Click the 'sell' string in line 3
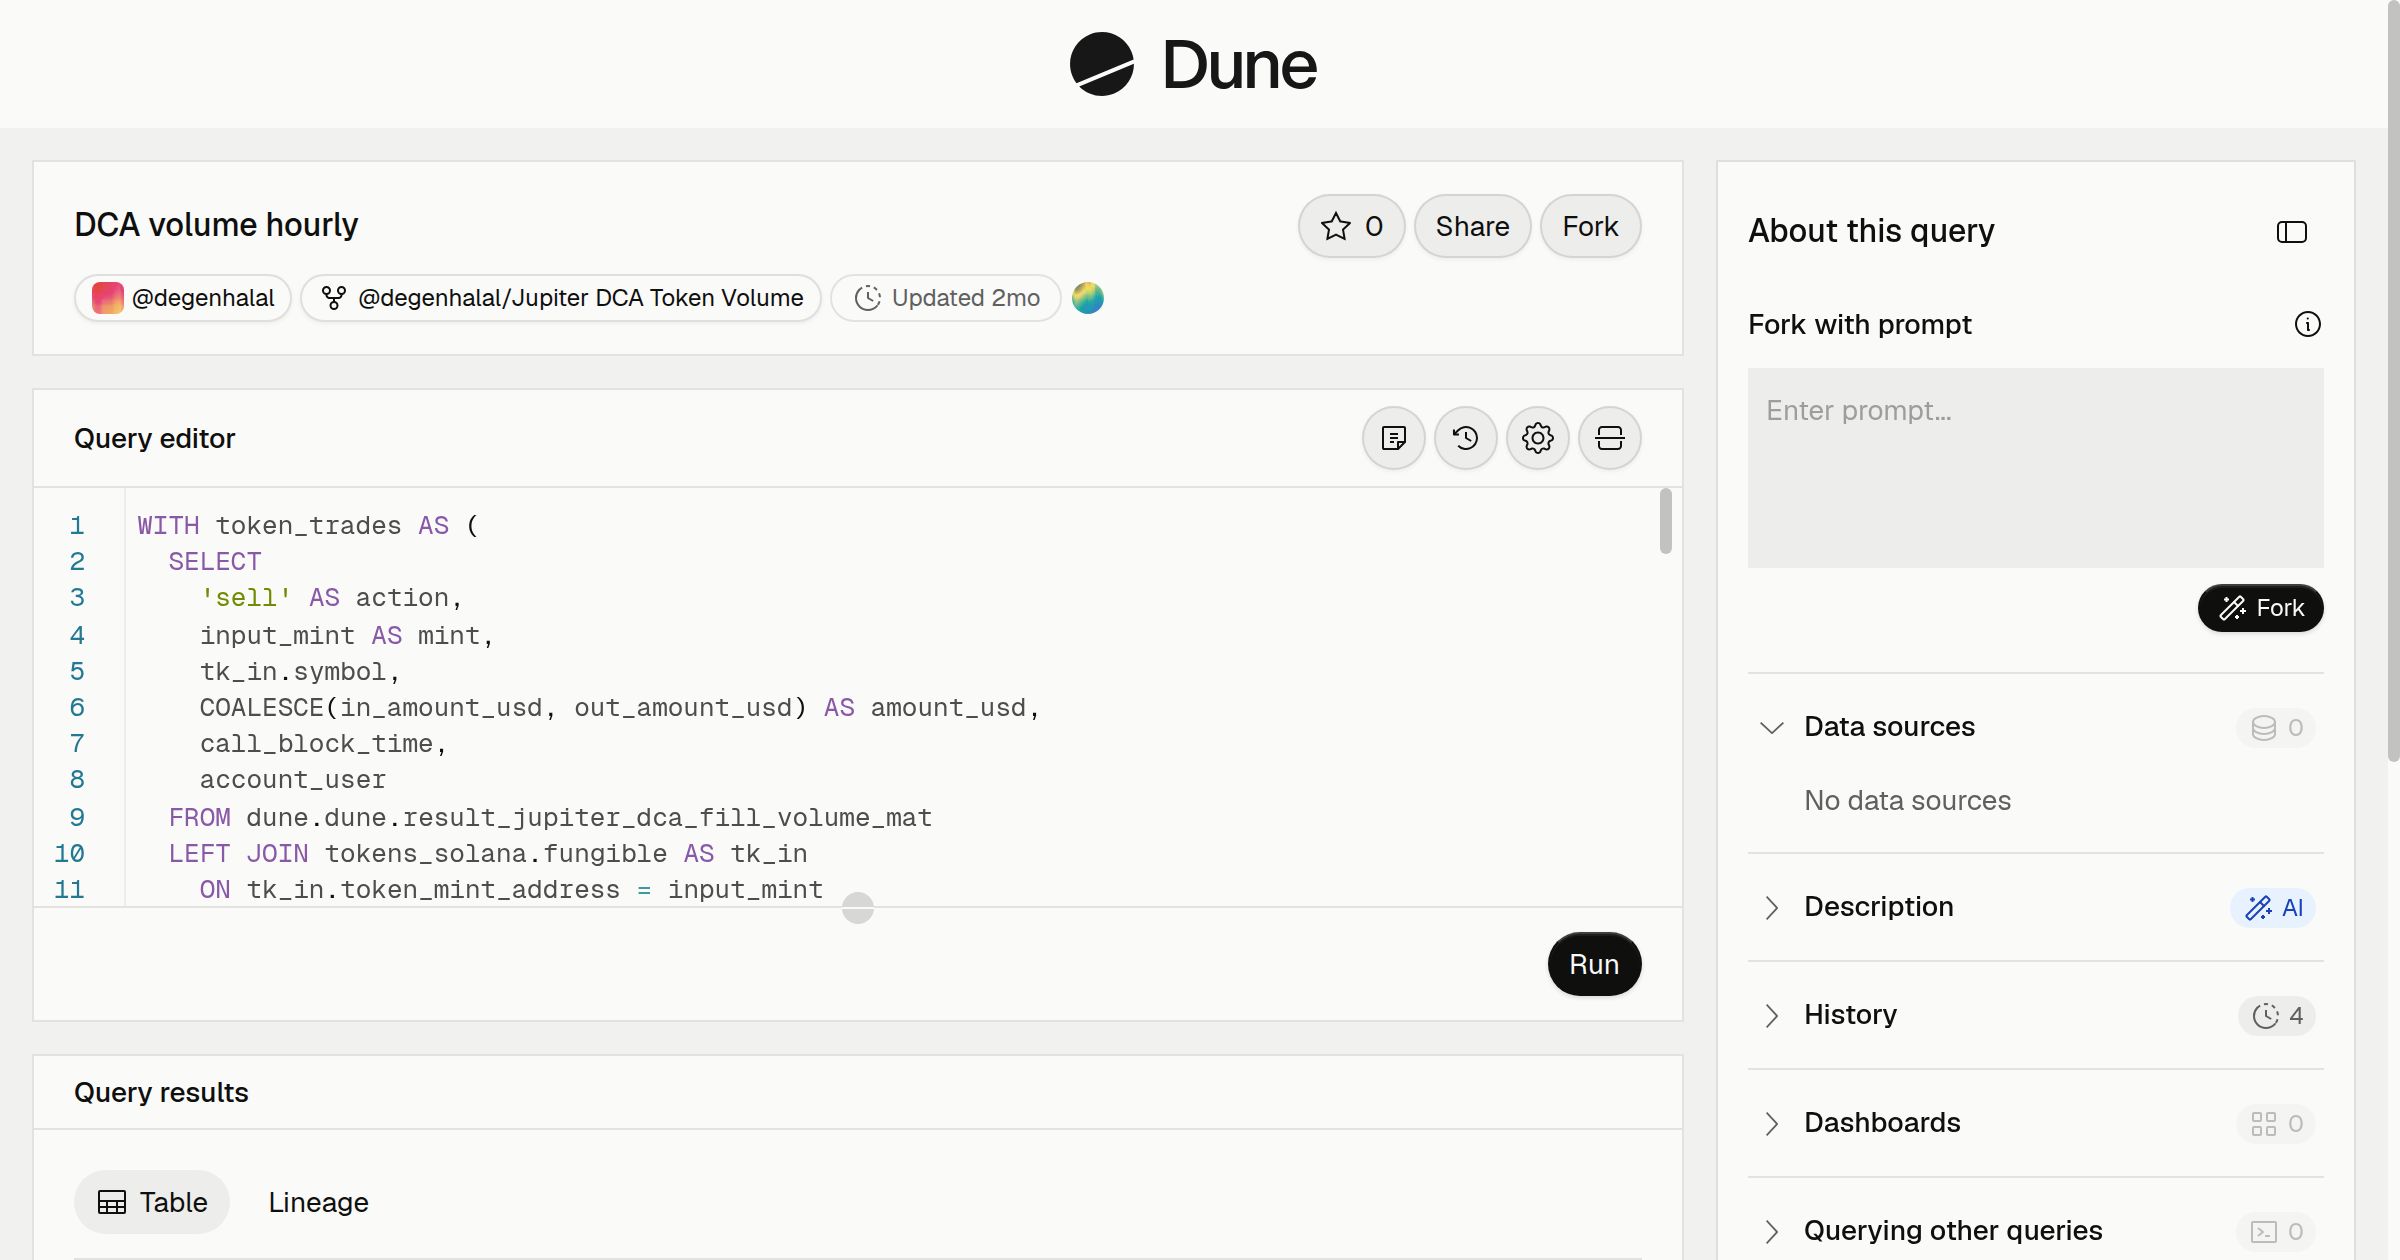2400x1260 pixels. [245, 598]
